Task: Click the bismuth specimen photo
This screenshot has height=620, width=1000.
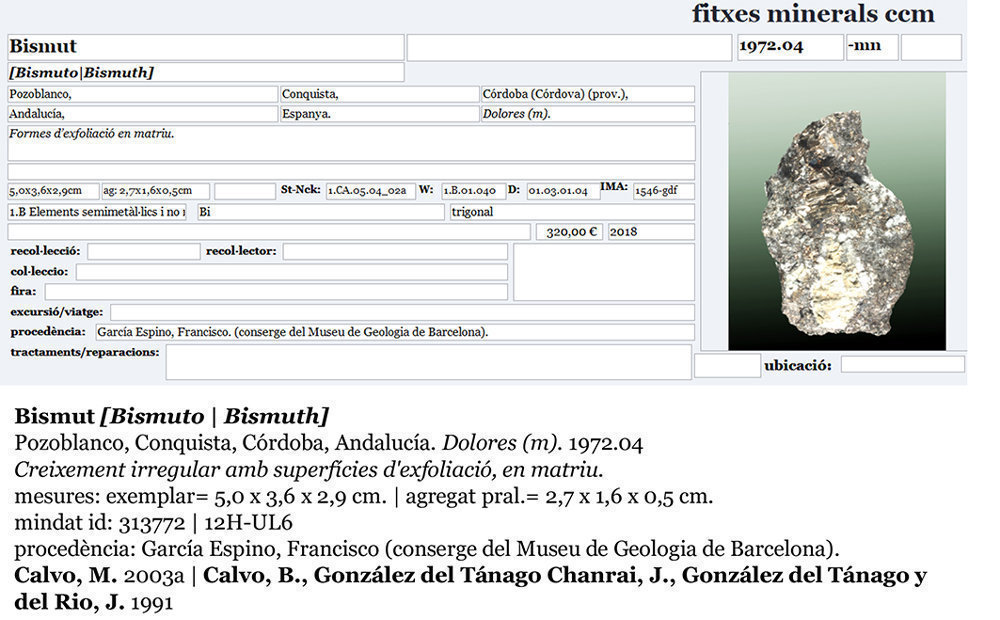Action: 837,211
